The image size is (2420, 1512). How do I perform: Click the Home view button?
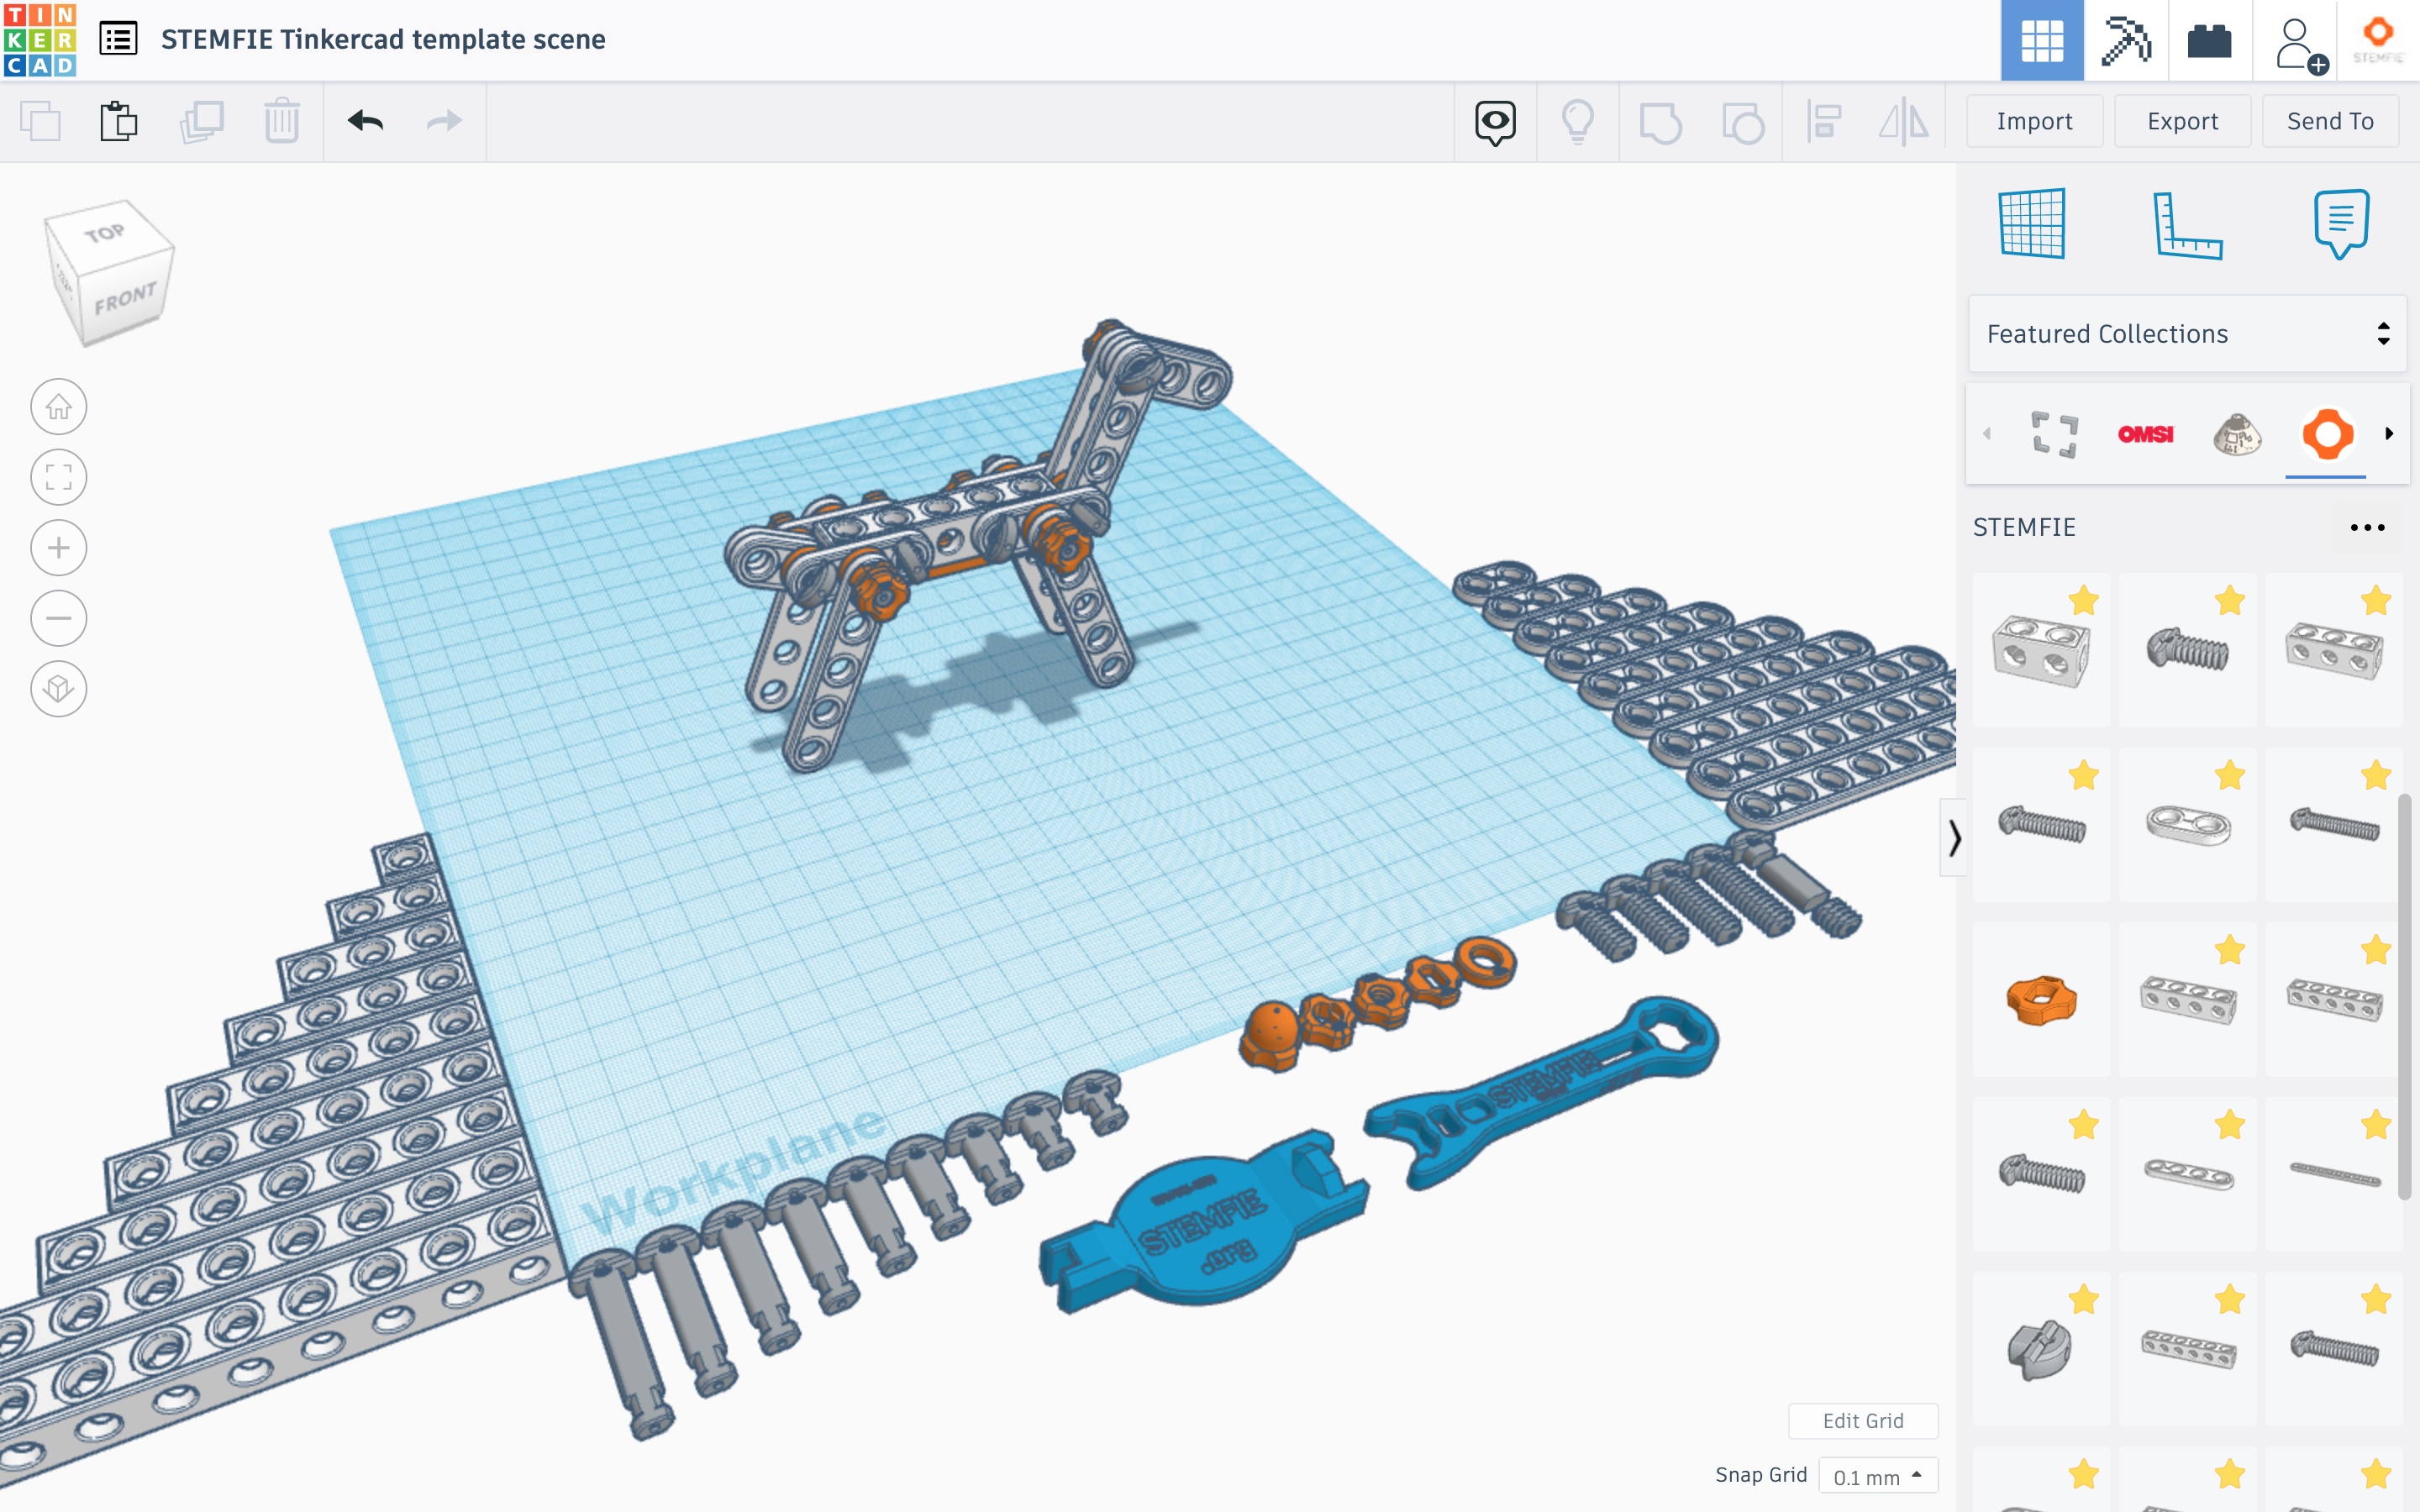coord(59,407)
